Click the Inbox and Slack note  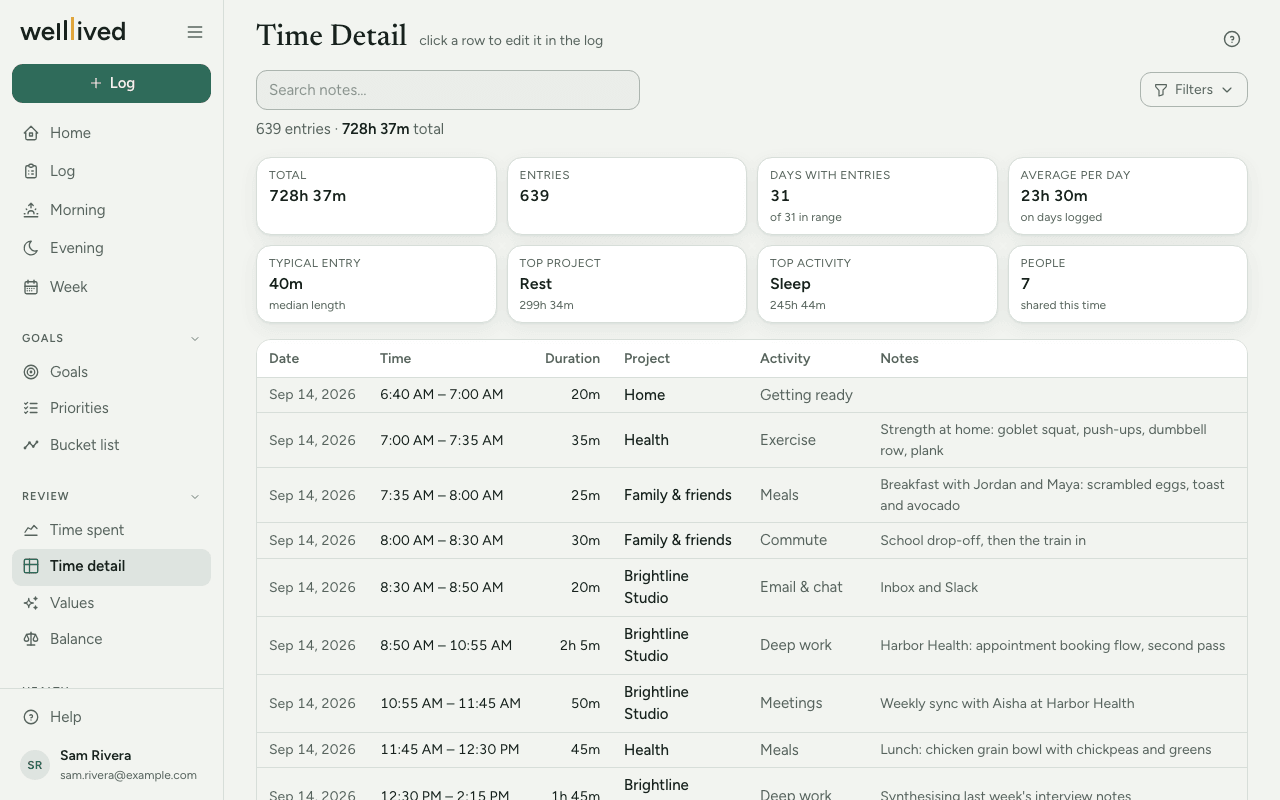point(929,587)
